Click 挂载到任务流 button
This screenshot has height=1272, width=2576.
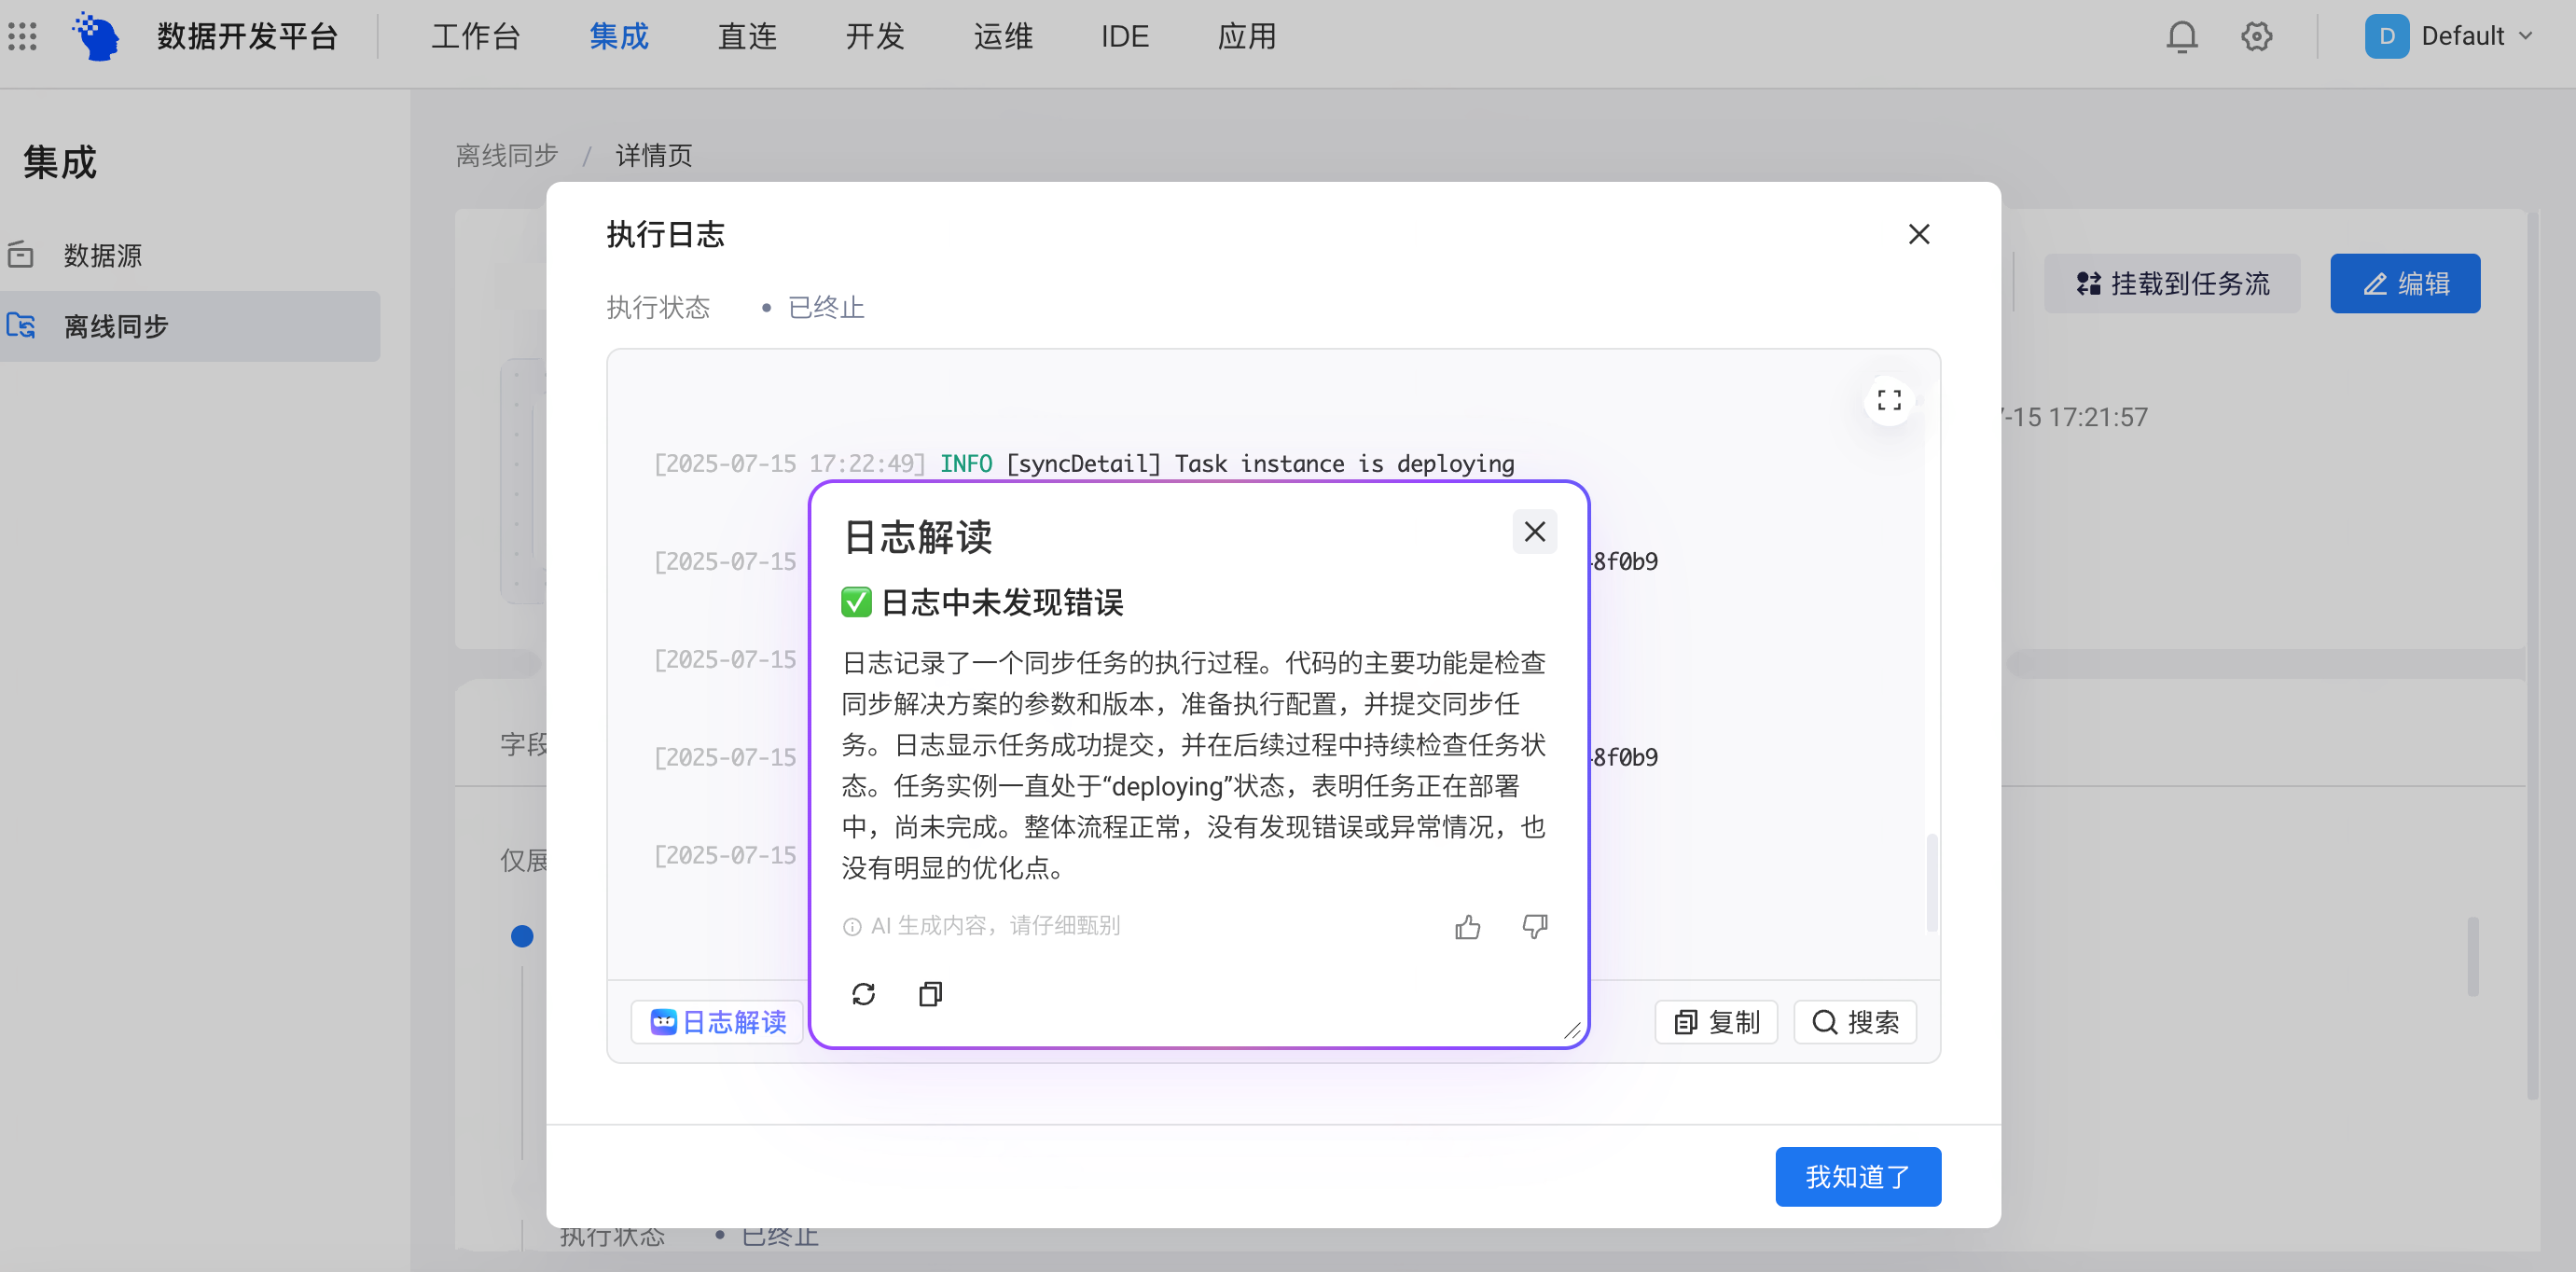[x=2172, y=284]
